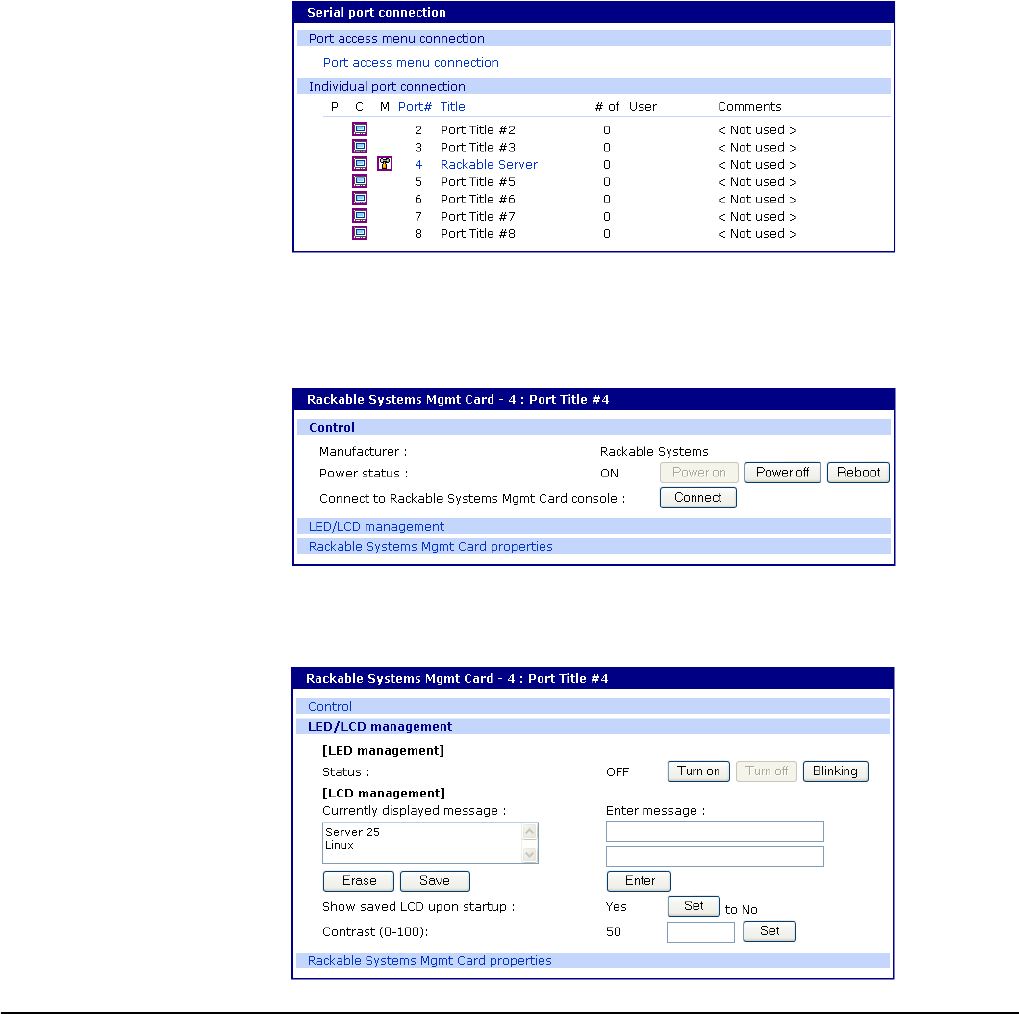Set show saved LCD upon startup to No
The image size is (1019, 1014).
pos(693,906)
